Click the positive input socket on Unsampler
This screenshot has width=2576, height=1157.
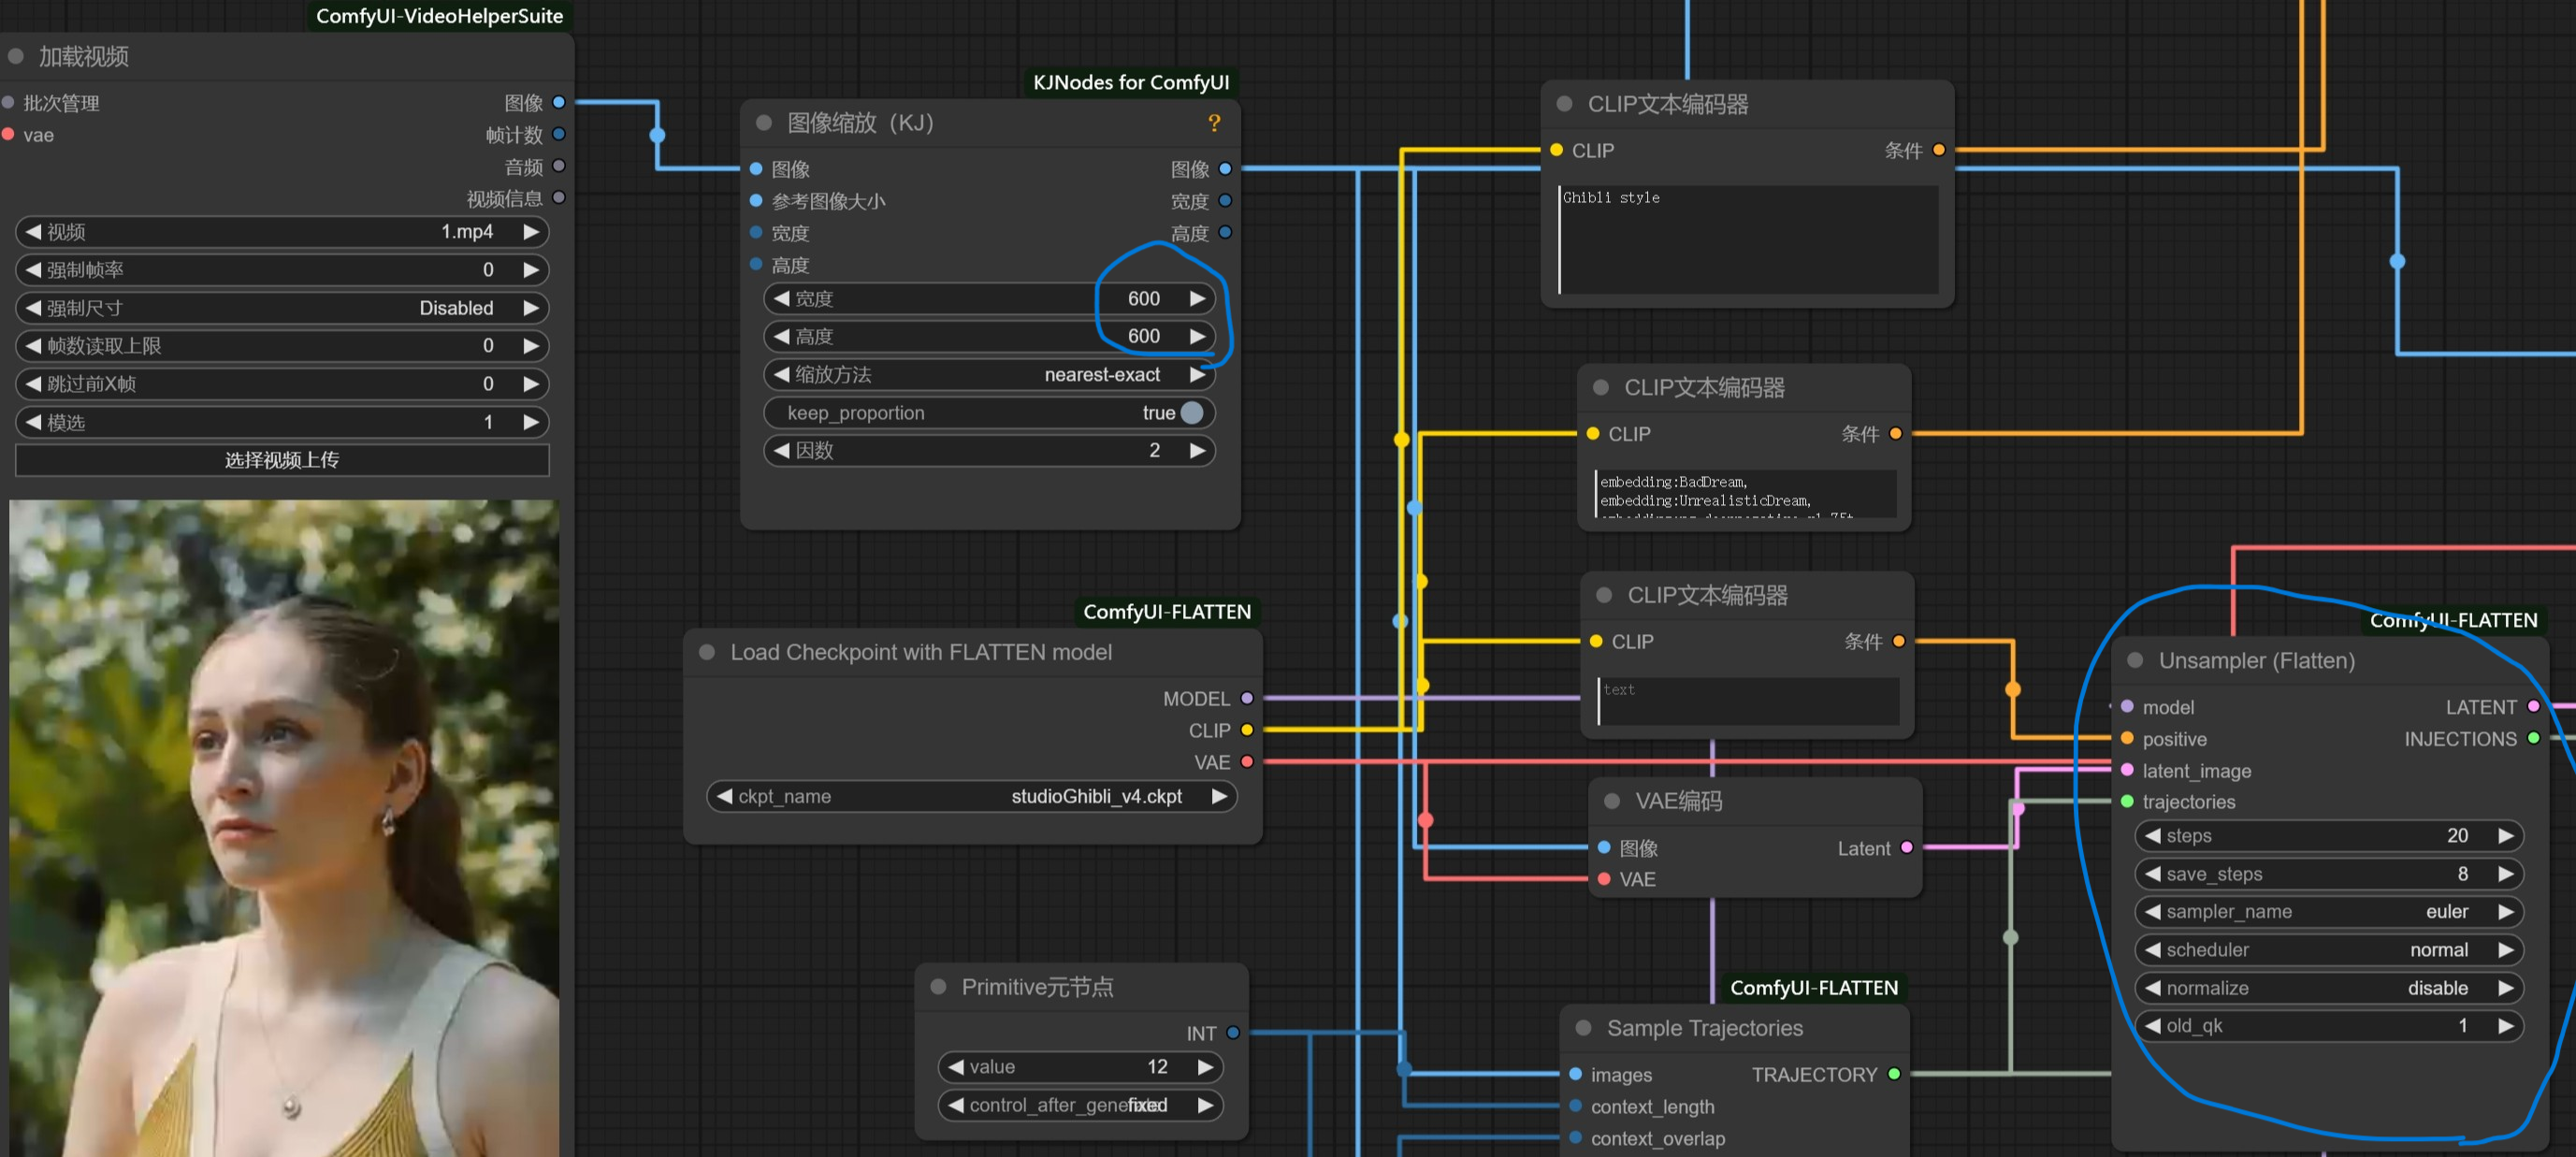click(2127, 738)
